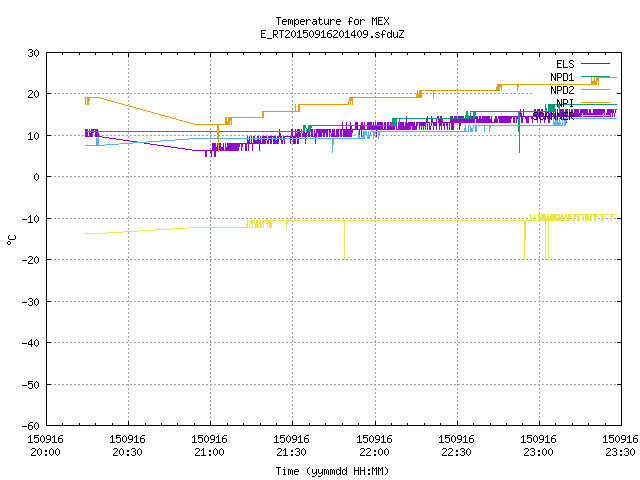Click the y-axis value 20
This screenshot has width=640, height=480.
(x=33, y=94)
